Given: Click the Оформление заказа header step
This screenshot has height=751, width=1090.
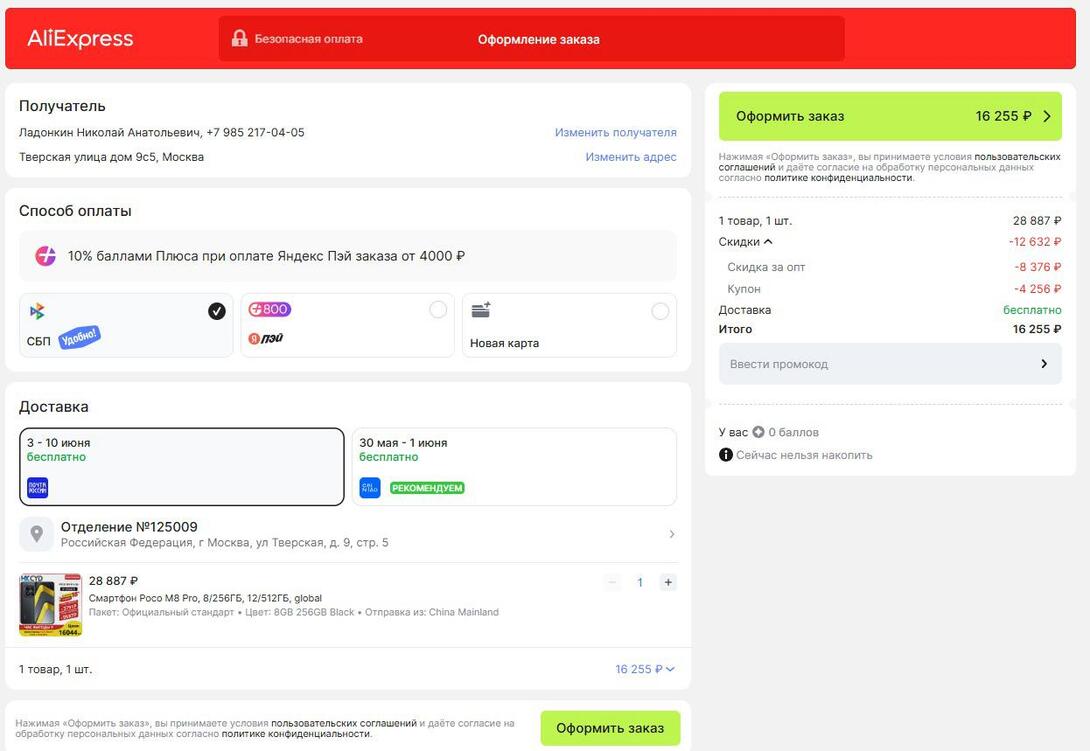Looking at the screenshot, I should (x=538, y=40).
